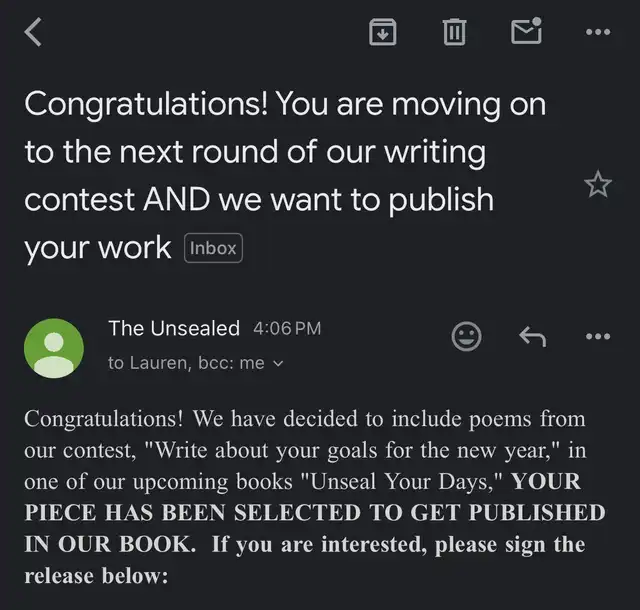
Task: Archive this email conversation
Action: [x=382, y=32]
